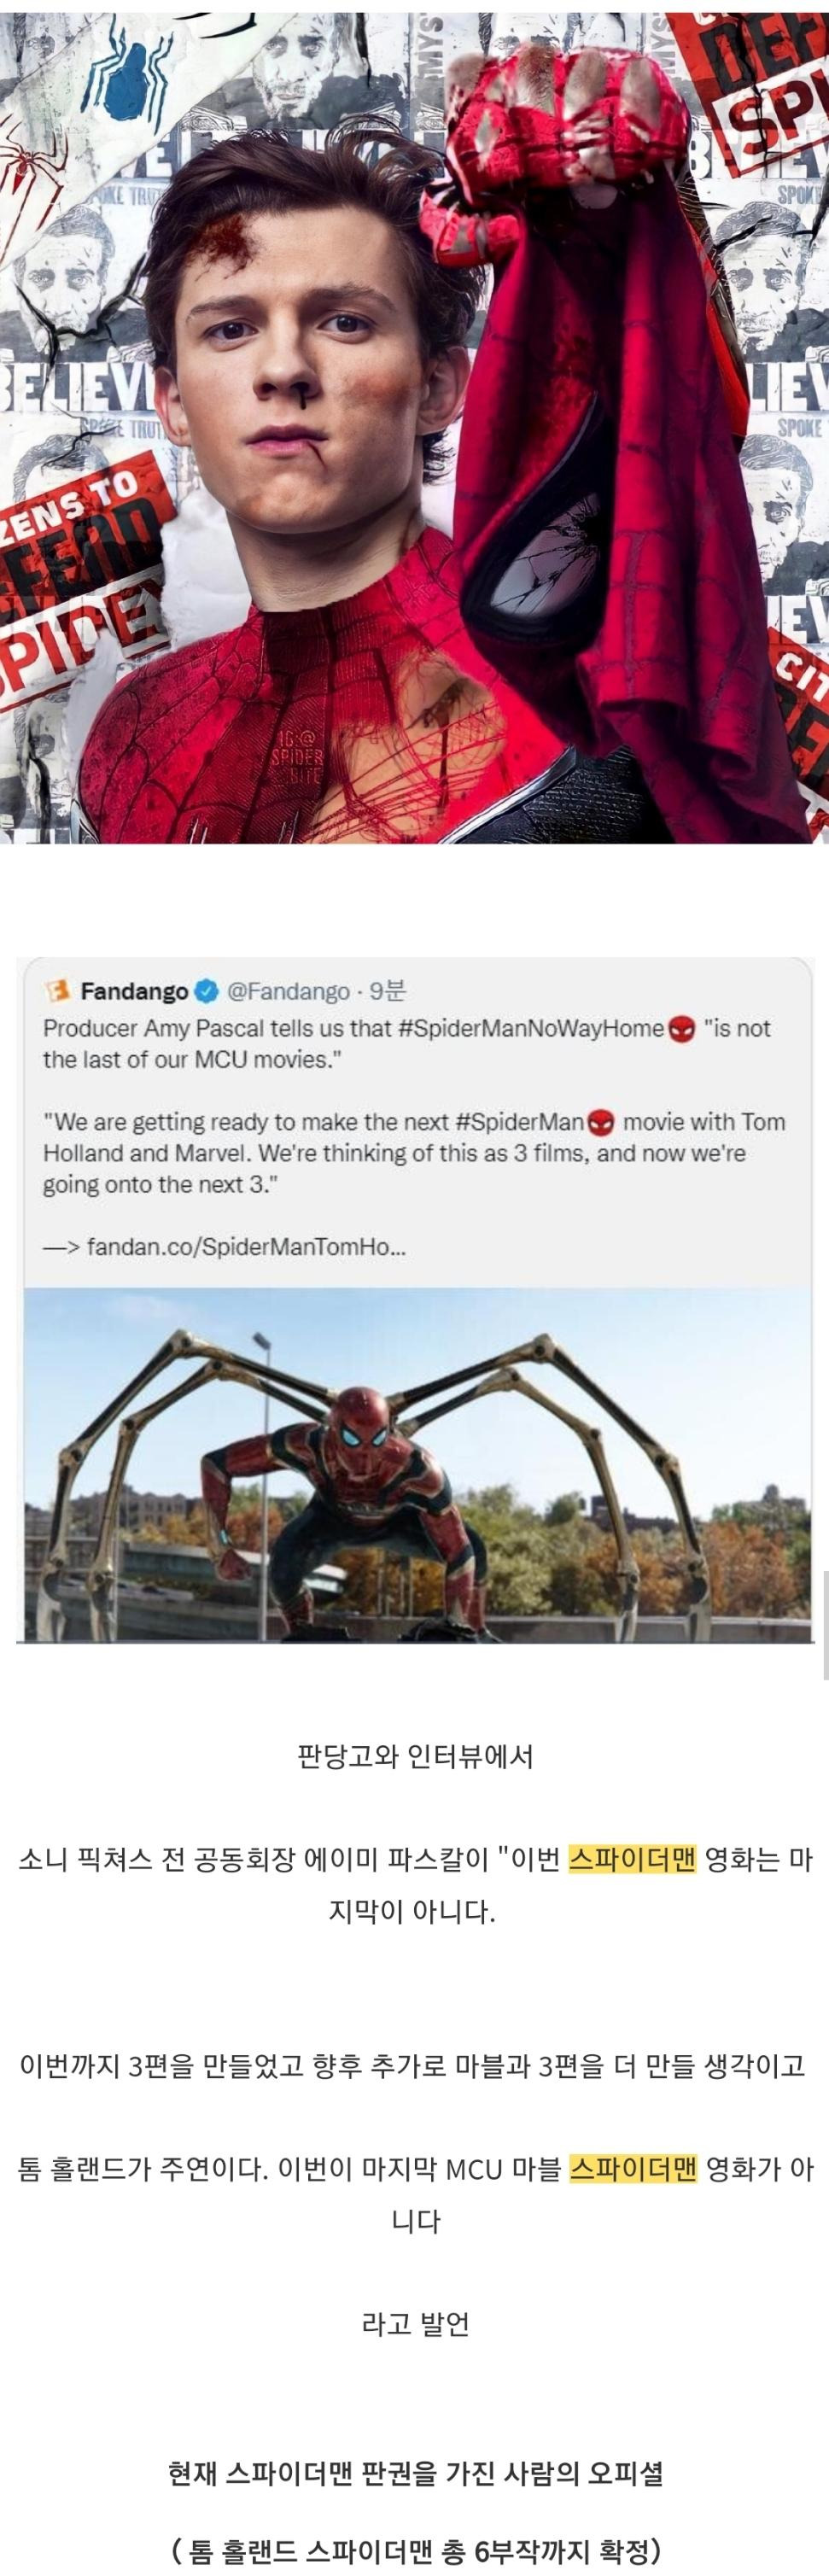
Task: Click the blue verified badge beside Fandango
Action: click(206, 992)
